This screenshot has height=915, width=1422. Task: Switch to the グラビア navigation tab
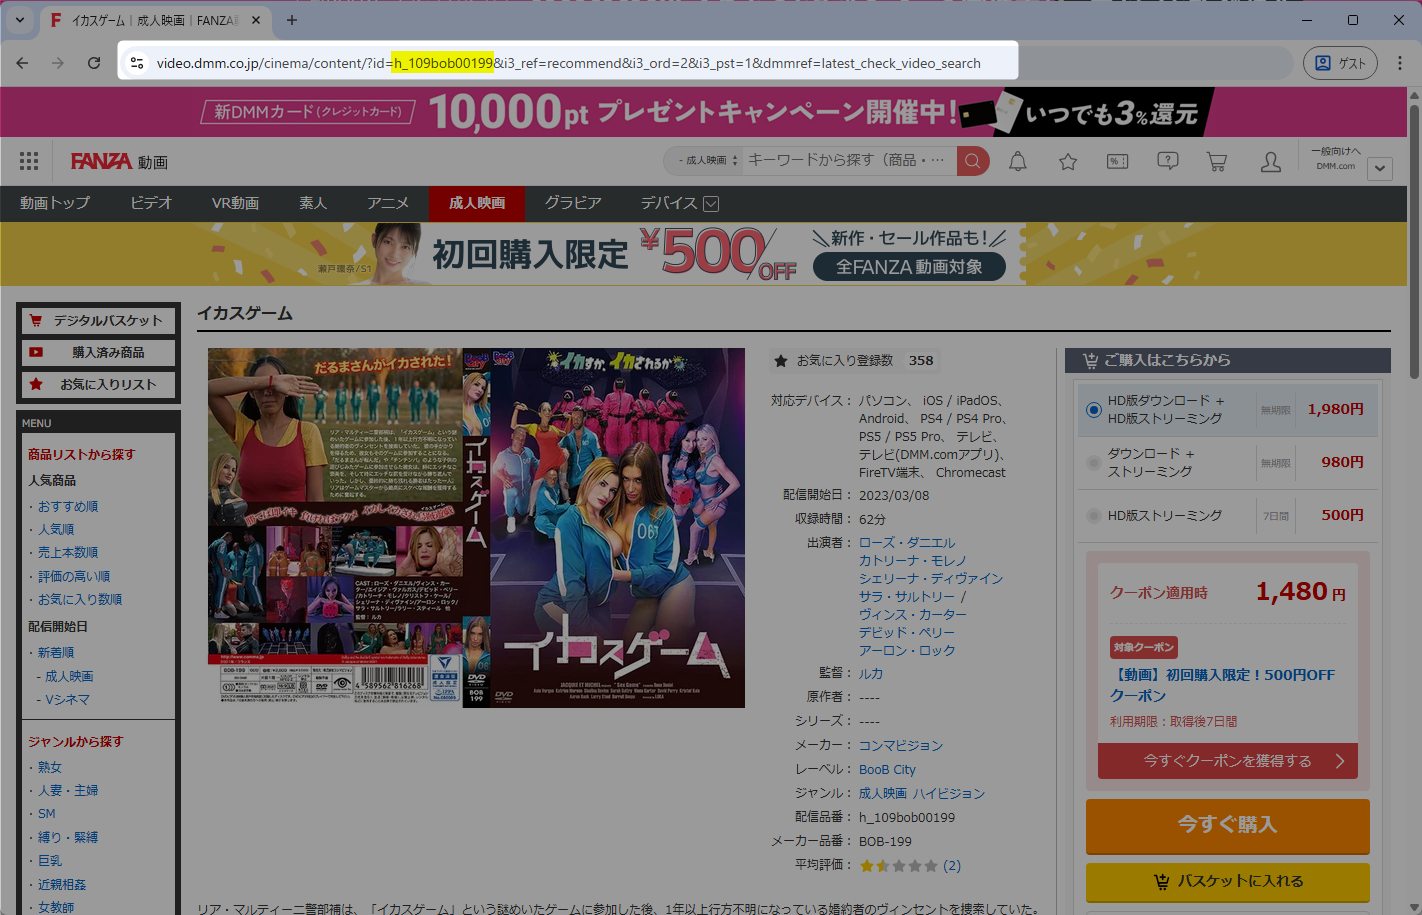coord(573,203)
